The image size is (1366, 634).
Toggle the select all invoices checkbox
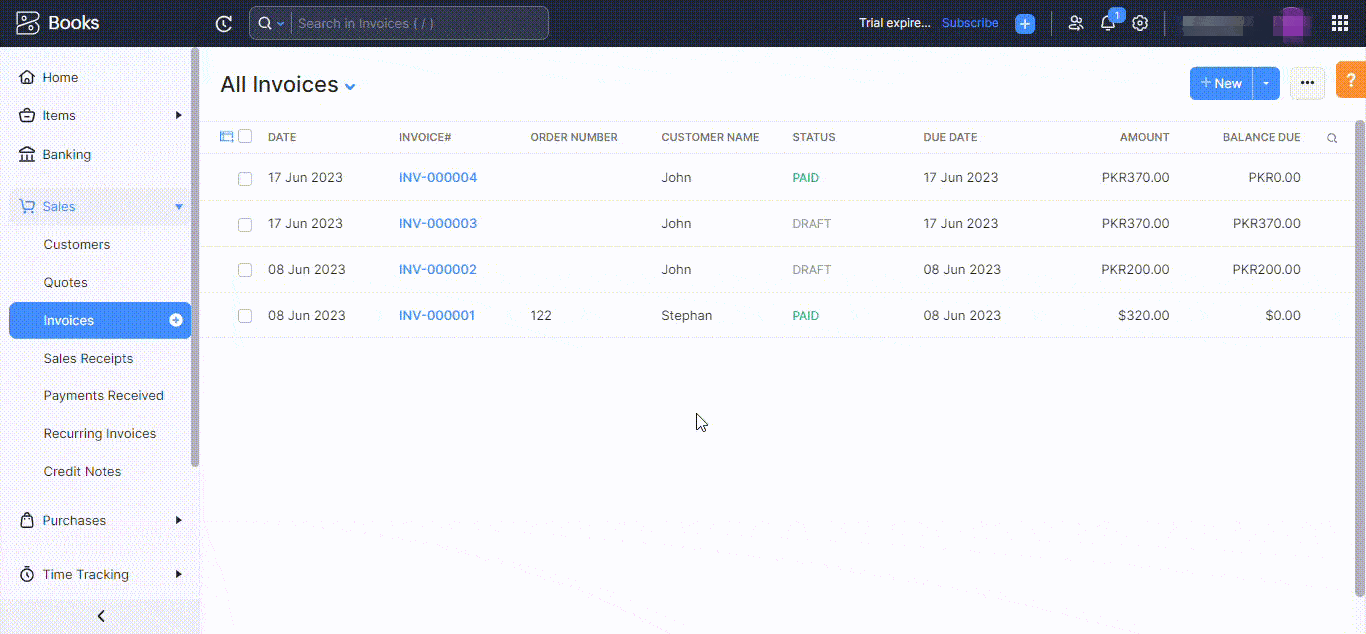(245, 137)
